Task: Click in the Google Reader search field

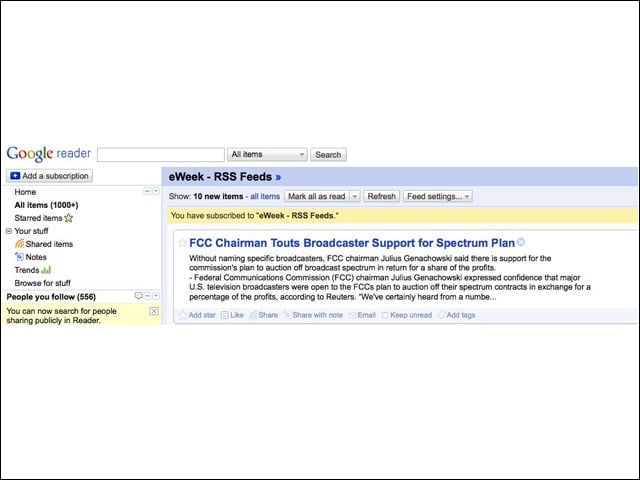Action: click(161, 155)
